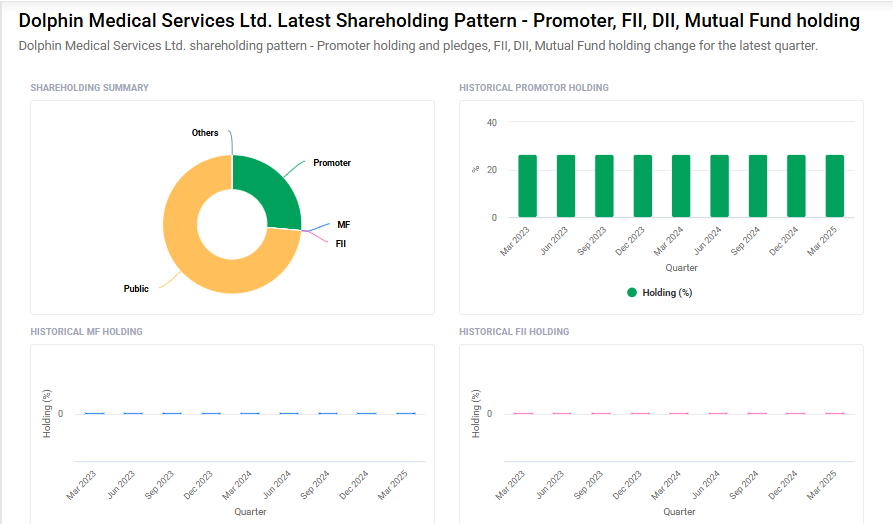
Task: Click the Public label on donut chart
Action: click(x=136, y=289)
